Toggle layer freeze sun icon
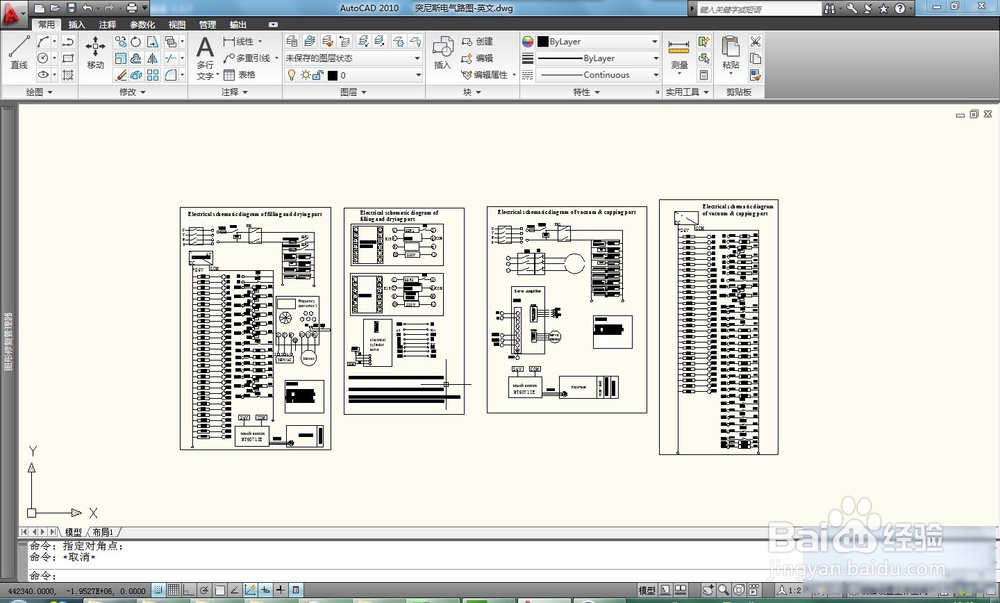1000x603 pixels. pyautogui.click(x=305, y=75)
